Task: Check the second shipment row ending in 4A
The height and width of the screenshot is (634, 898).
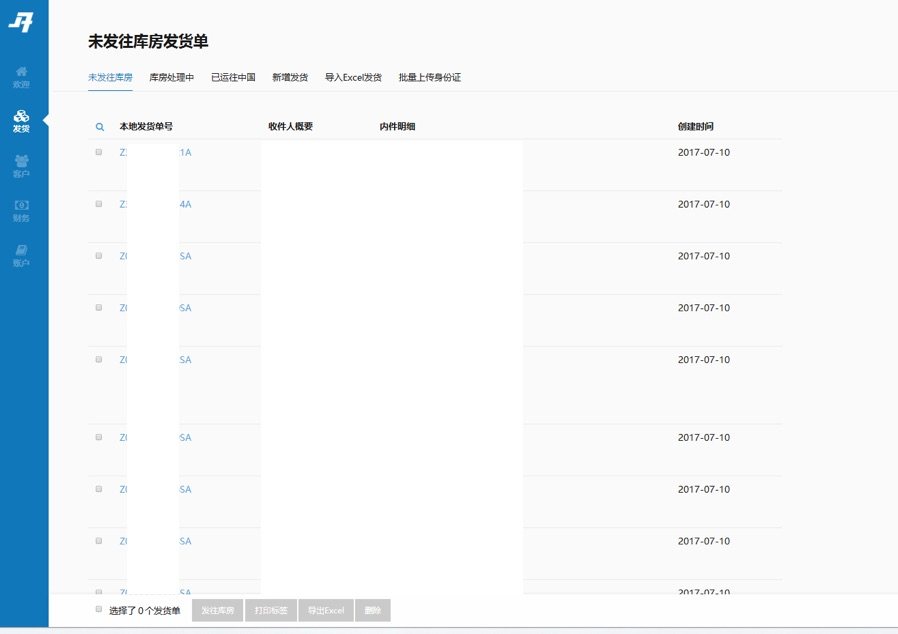Action: [98, 204]
